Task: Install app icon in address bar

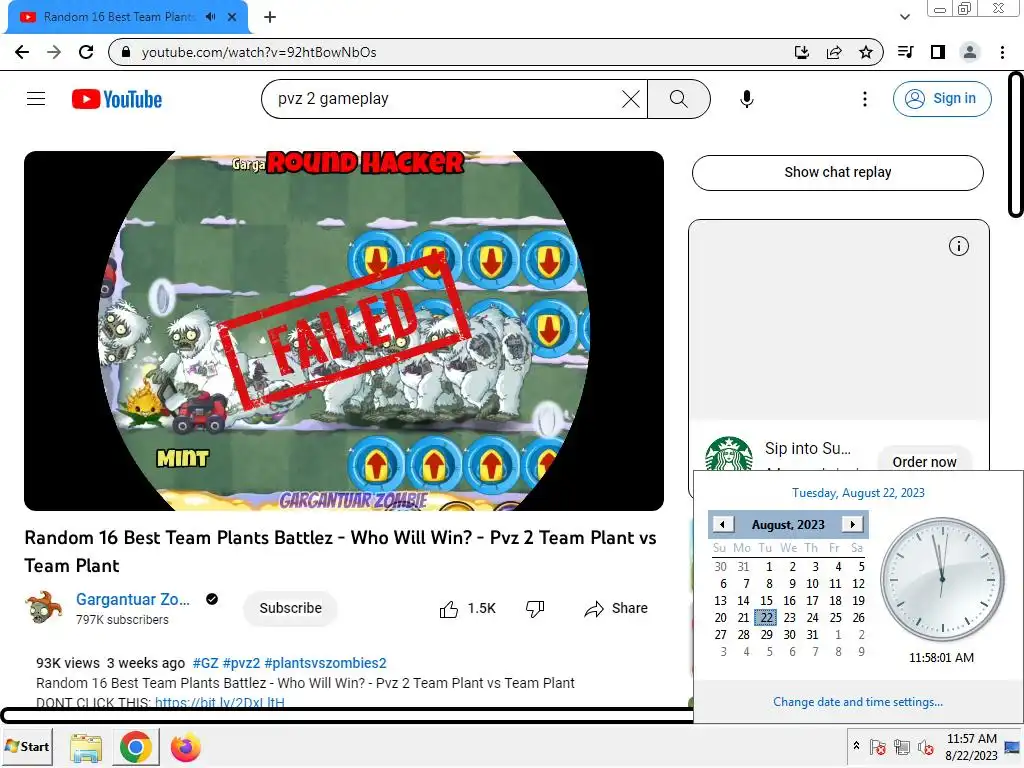Action: click(802, 52)
